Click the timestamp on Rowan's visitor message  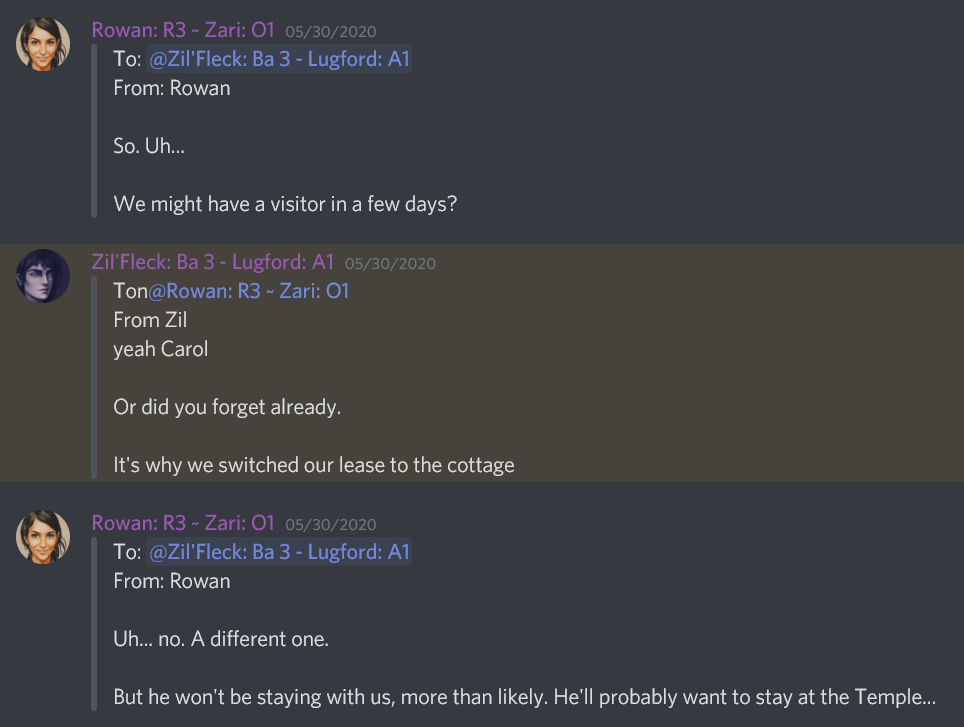330,31
